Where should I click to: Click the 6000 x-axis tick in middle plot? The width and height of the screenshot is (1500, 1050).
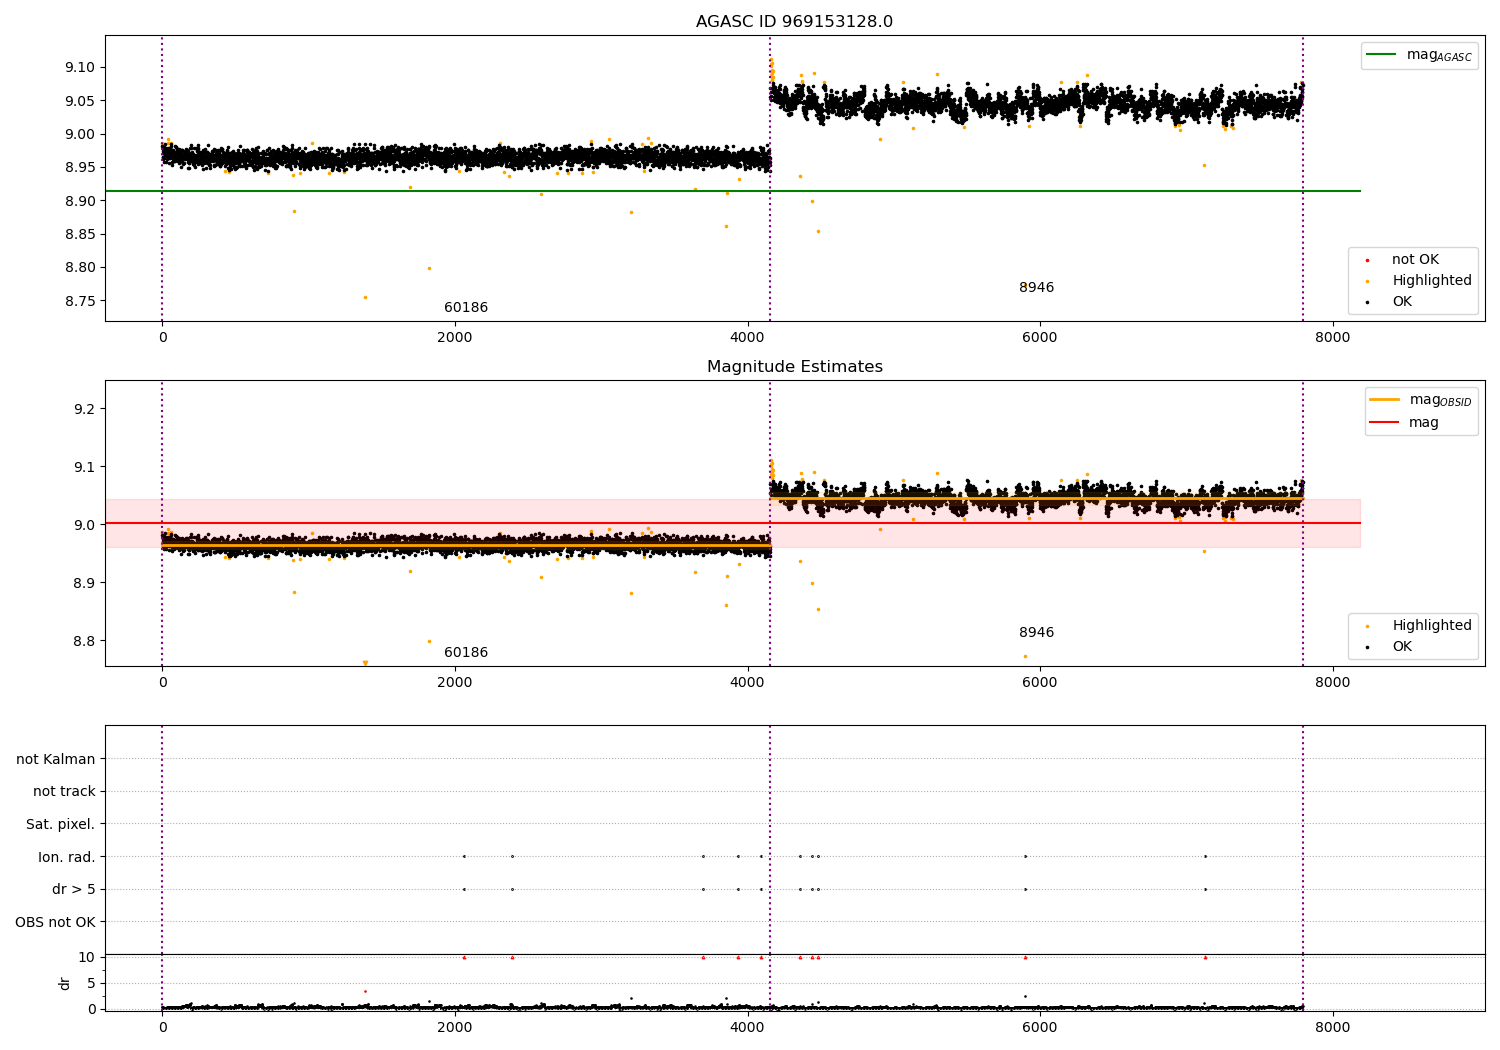1040,683
